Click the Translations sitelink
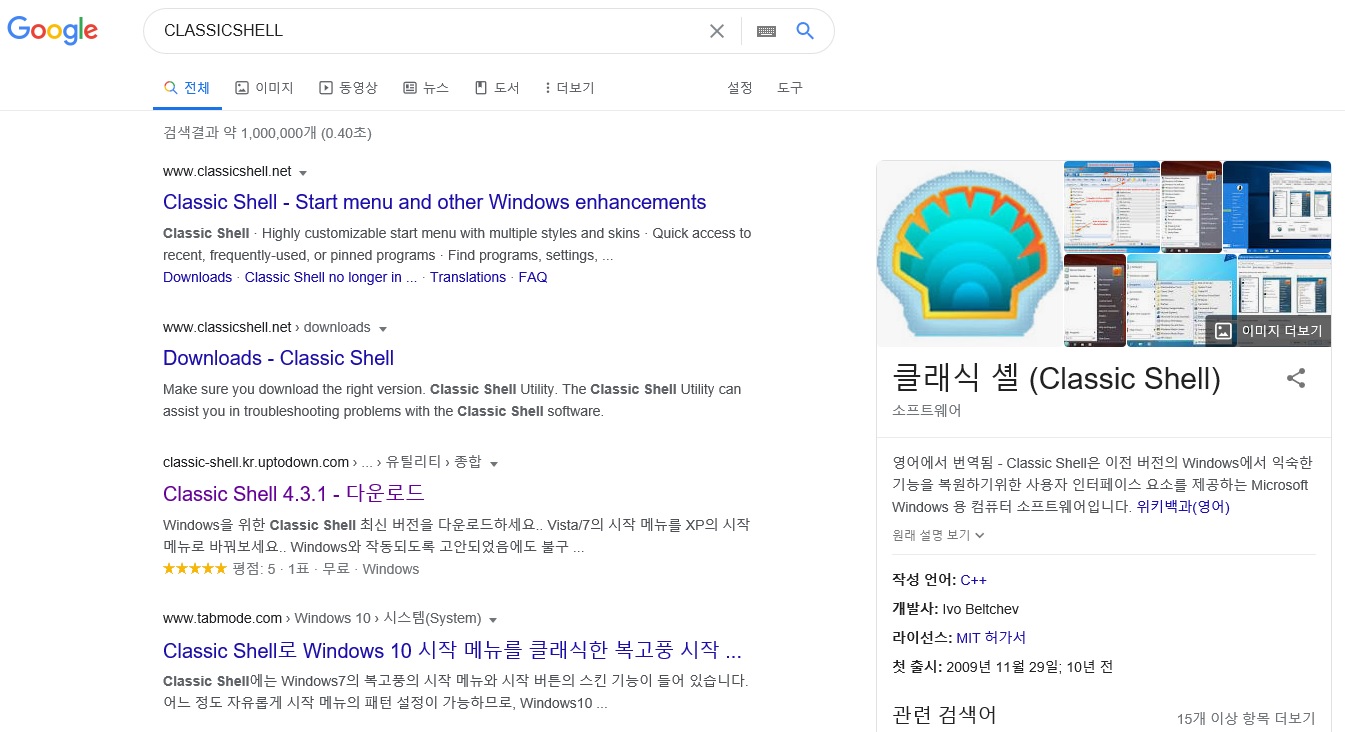Viewport: 1345px width, 732px height. pos(468,277)
